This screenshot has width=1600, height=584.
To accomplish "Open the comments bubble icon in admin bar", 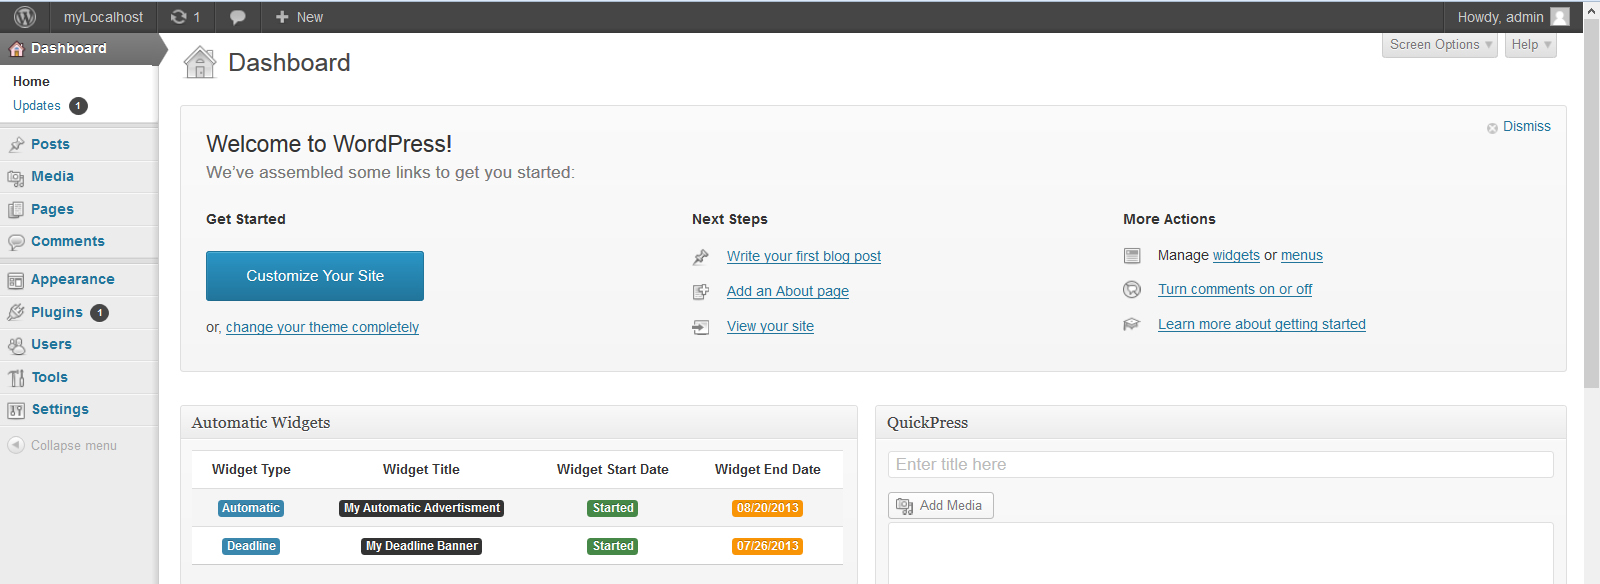I will 237,17.
